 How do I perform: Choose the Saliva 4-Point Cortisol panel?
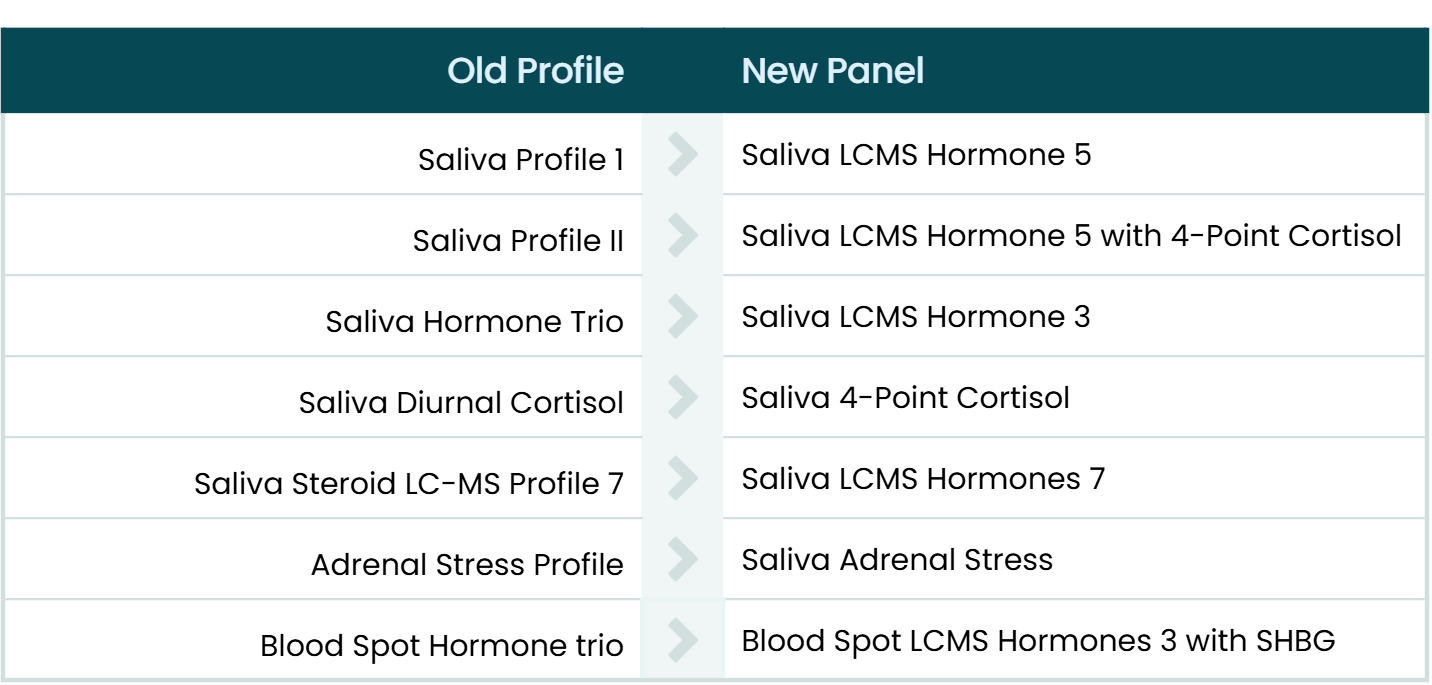905,398
